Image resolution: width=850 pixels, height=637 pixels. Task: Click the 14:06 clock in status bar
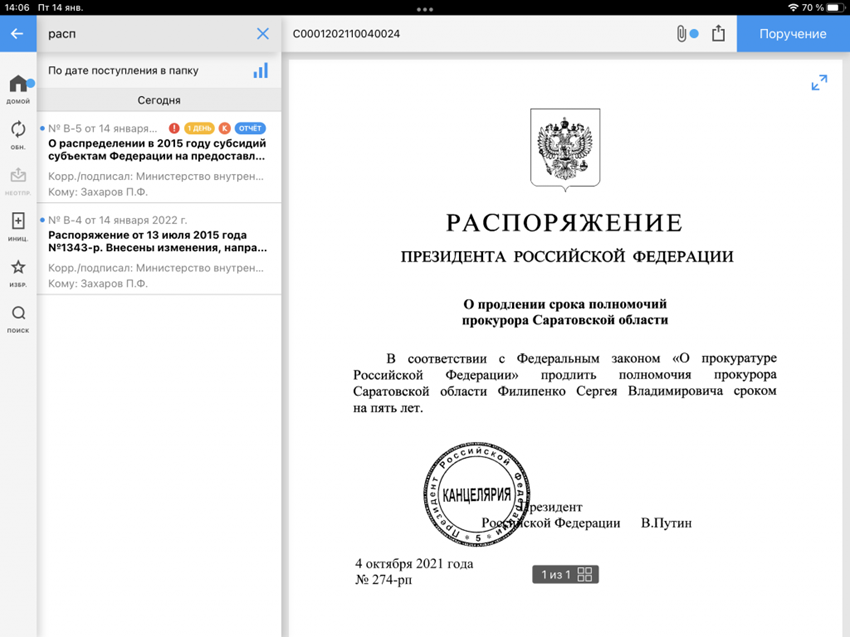tap(16, 8)
